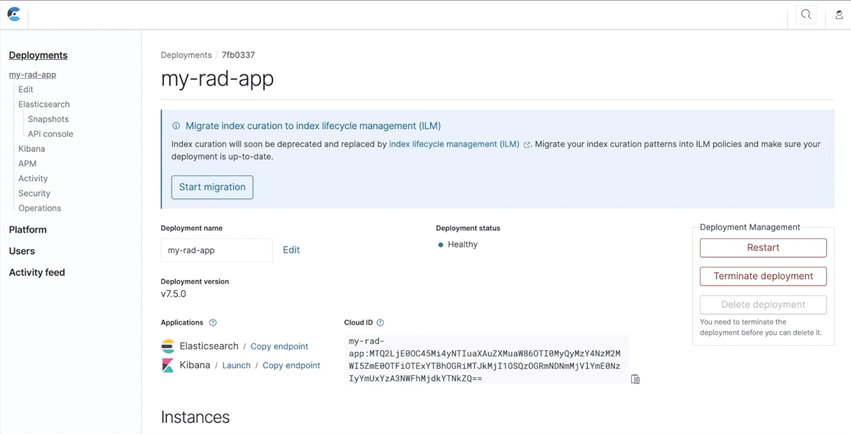Screen dimensions: 851x434
Task: Click the Delete deployment button
Action: coord(763,305)
